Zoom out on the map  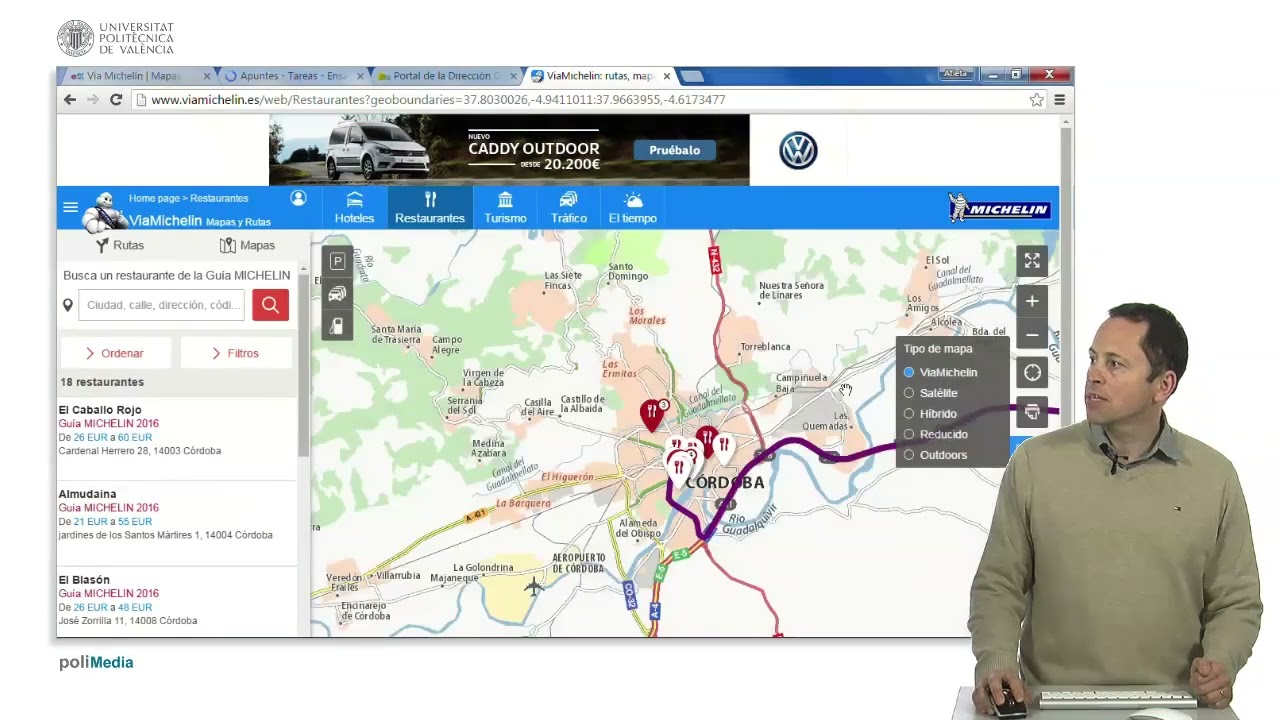(1032, 335)
